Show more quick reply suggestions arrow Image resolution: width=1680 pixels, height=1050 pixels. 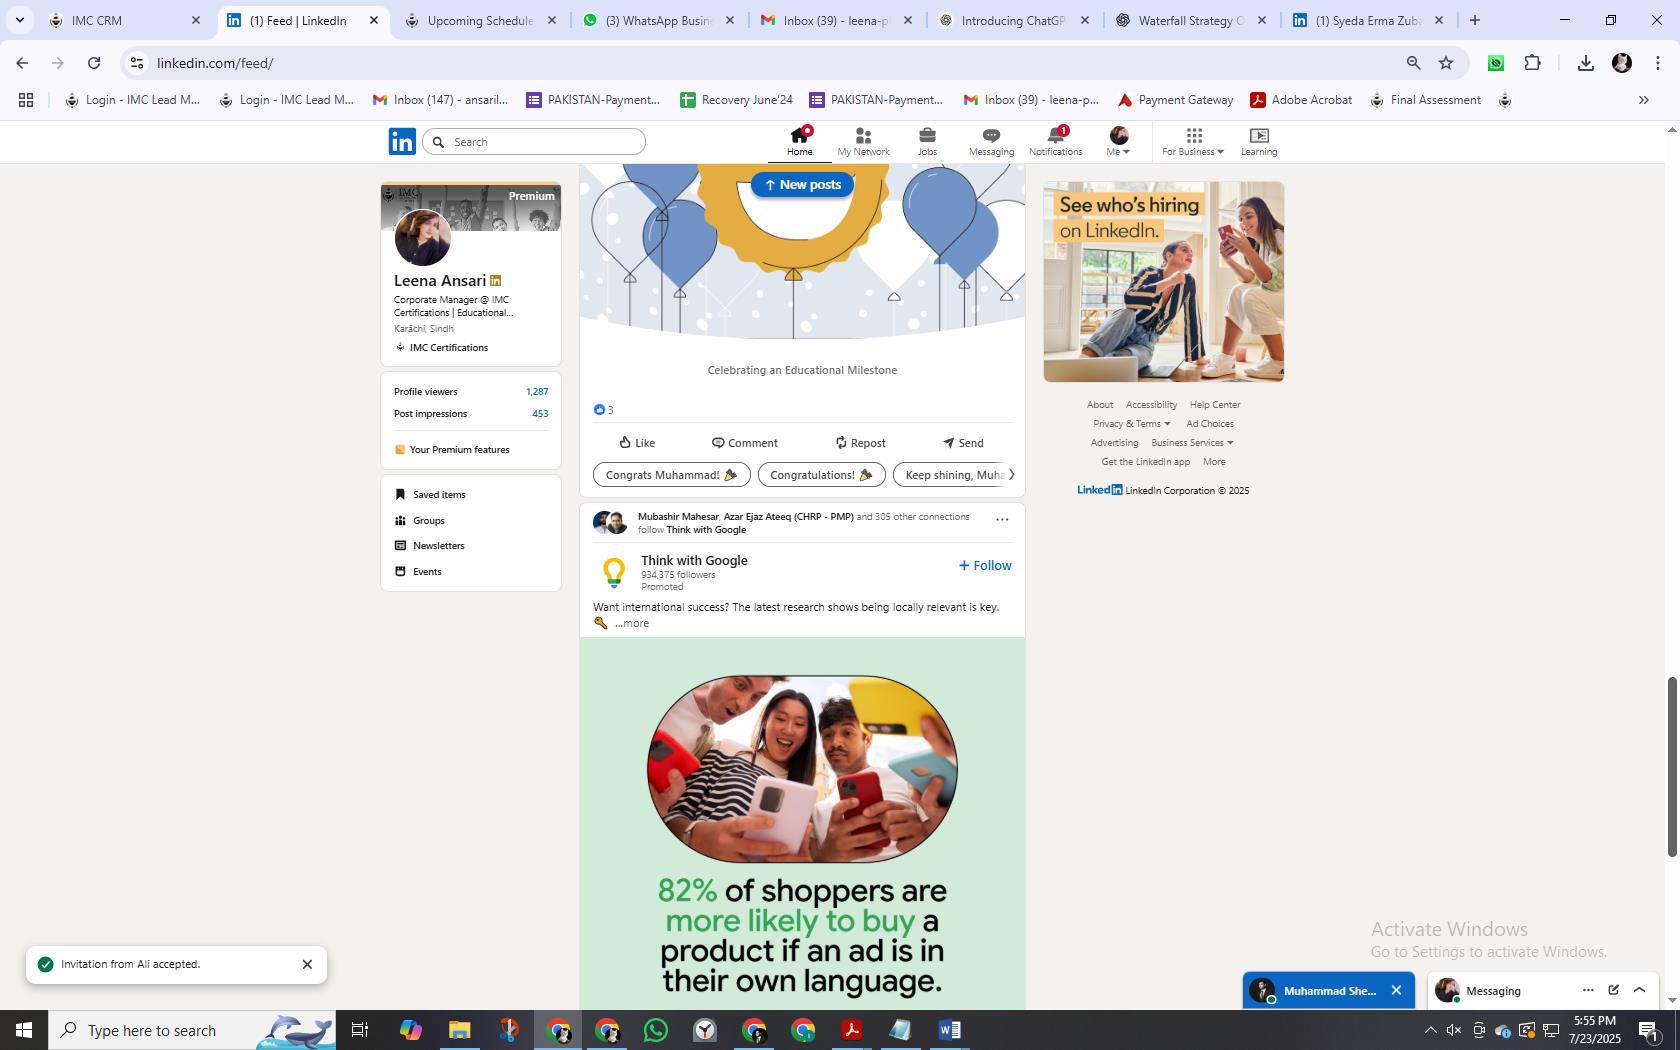pyautogui.click(x=1010, y=475)
